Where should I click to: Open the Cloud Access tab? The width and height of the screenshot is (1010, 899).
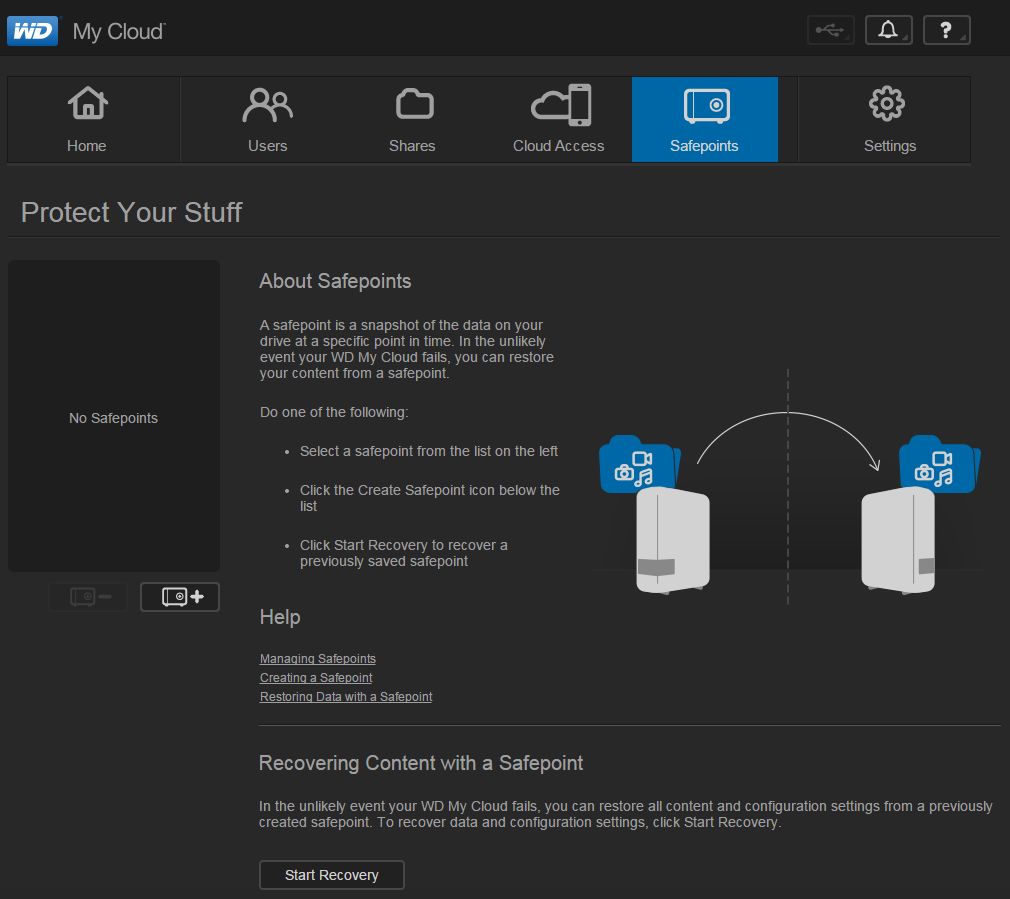point(558,120)
